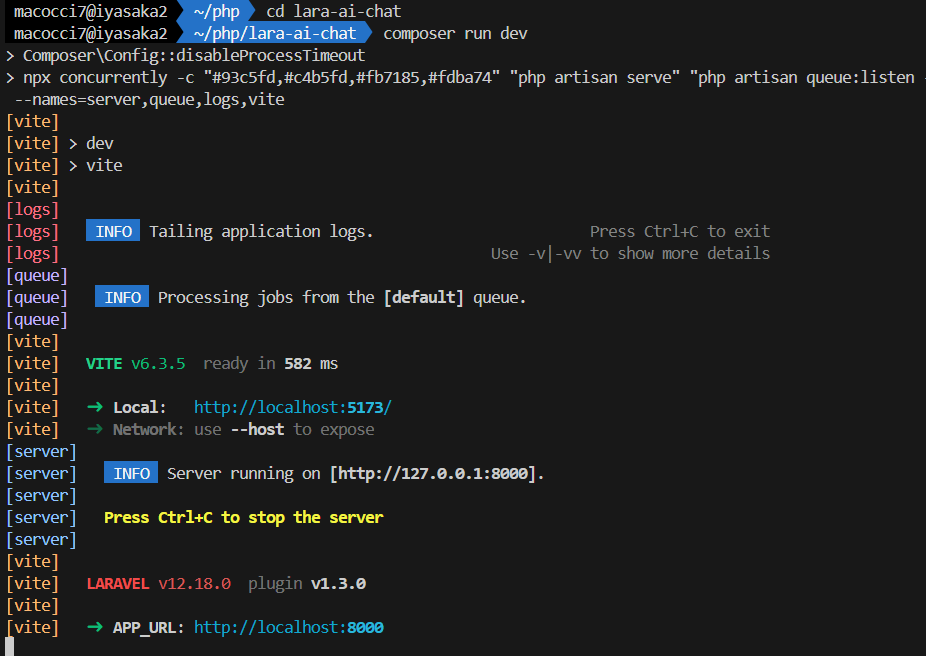The width and height of the screenshot is (926, 656).
Task: Click the dim arrow beside Network
Action: click(x=95, y=430)
